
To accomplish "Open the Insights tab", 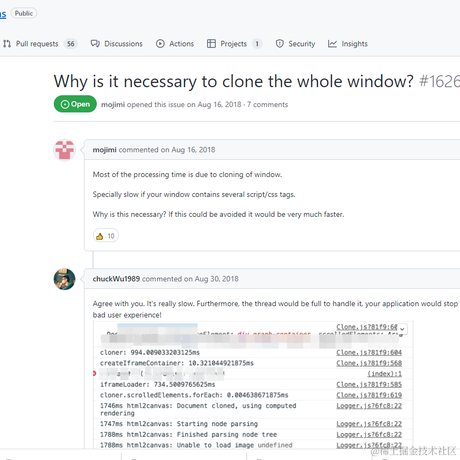I will coord(348,44).
